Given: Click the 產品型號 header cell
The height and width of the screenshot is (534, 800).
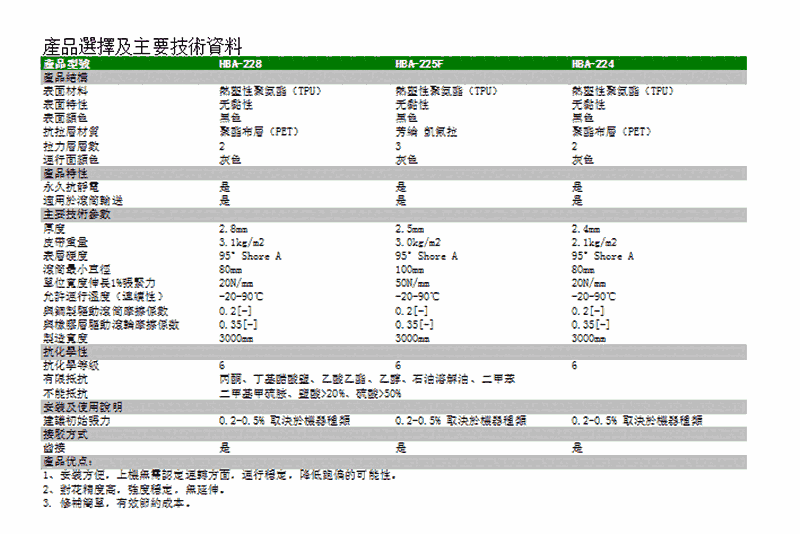Looking at the screenshot, I should click(x=66, y=63).
